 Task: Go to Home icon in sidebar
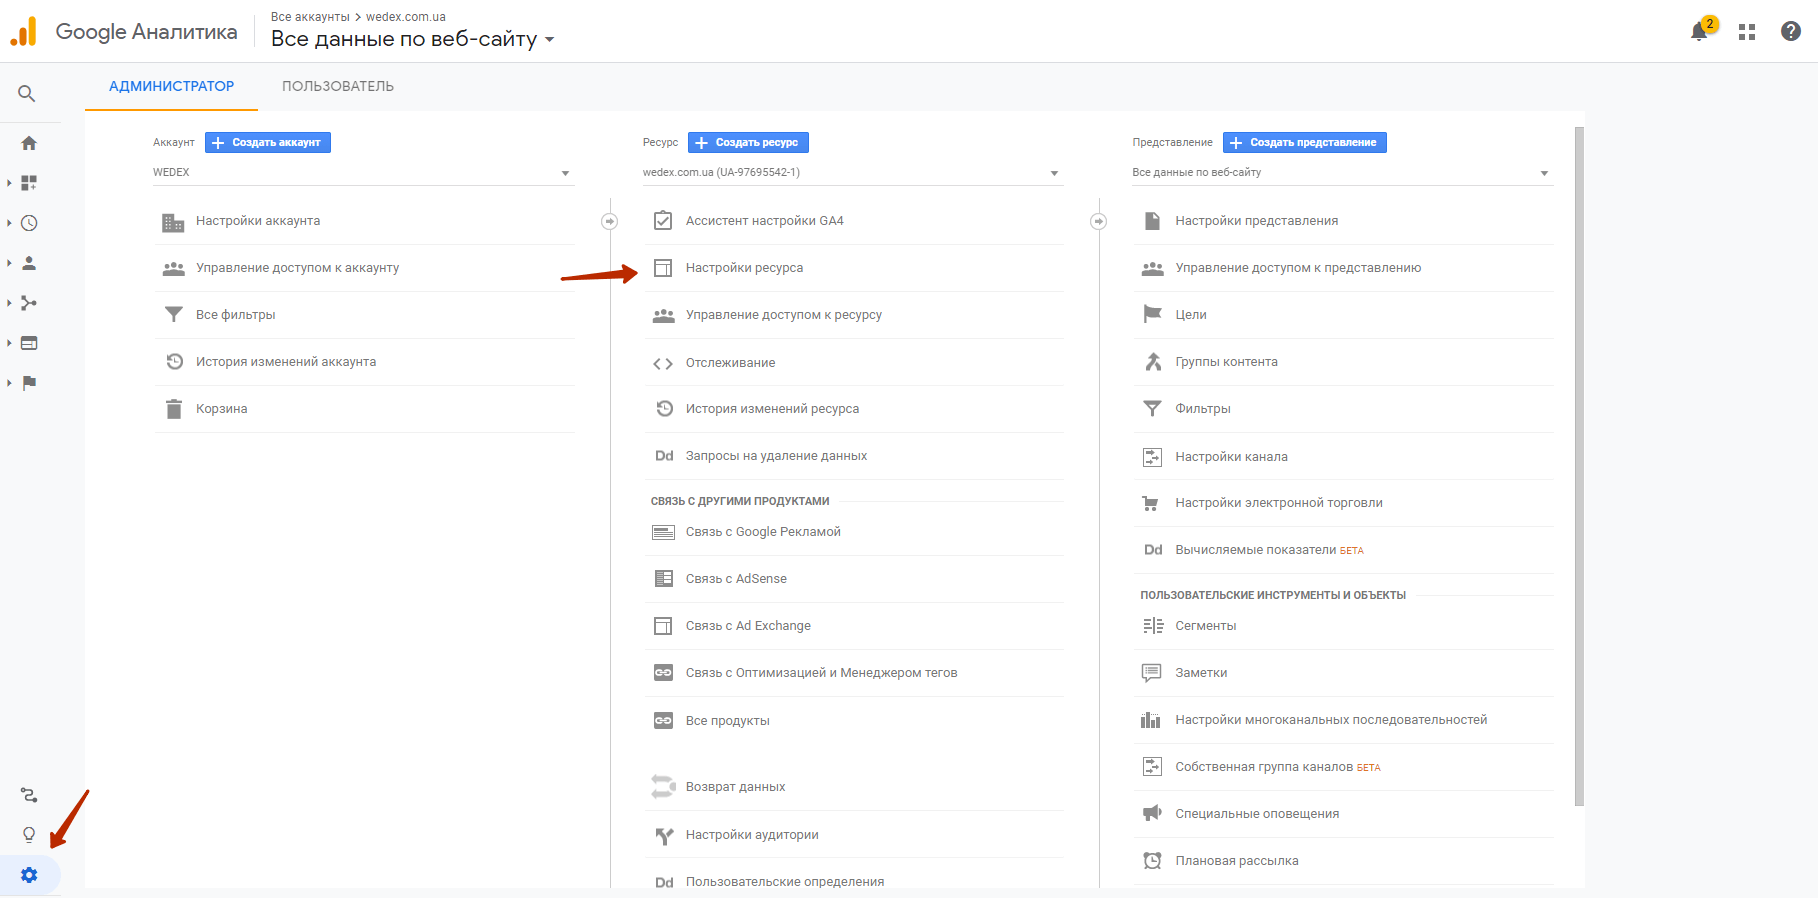pos(29,143)
